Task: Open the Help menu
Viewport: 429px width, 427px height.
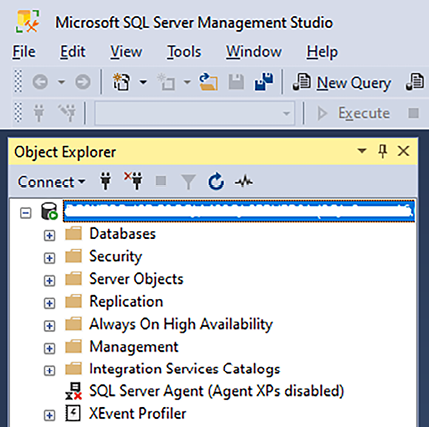Action: pos(322,52)
